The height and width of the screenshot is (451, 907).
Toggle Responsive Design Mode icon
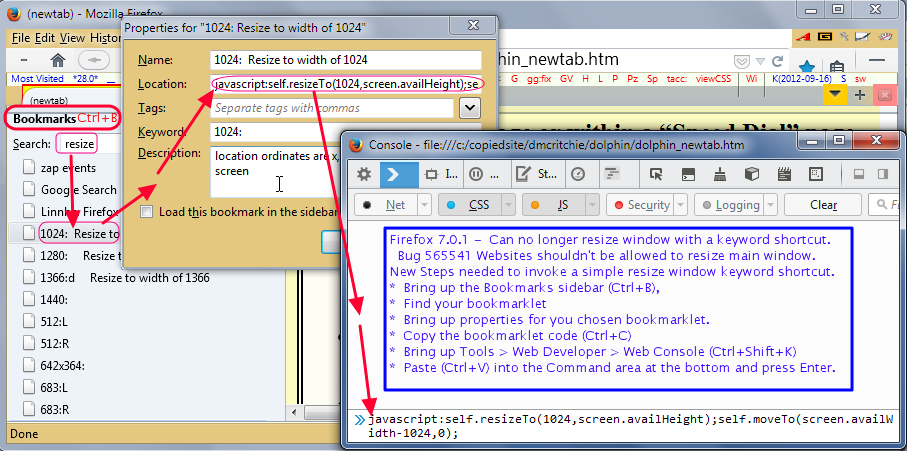(816, 174)
